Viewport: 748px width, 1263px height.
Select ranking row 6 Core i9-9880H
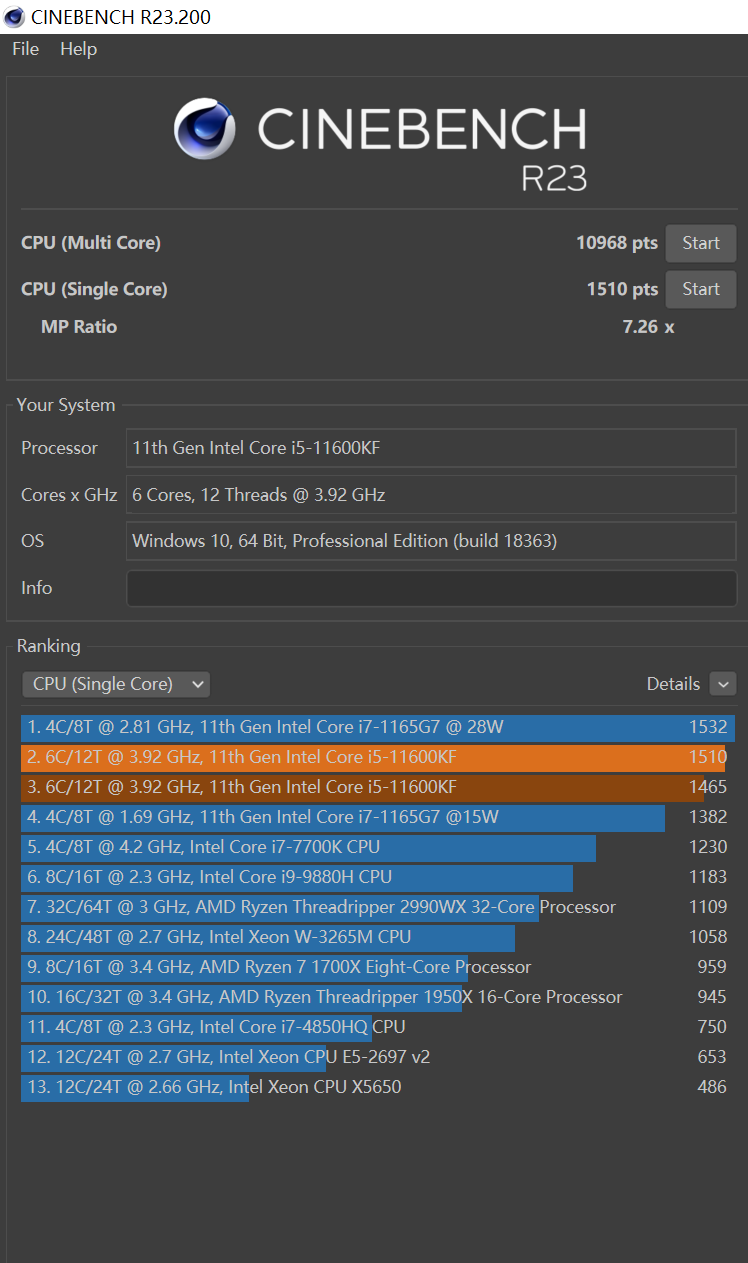point(378,877)
